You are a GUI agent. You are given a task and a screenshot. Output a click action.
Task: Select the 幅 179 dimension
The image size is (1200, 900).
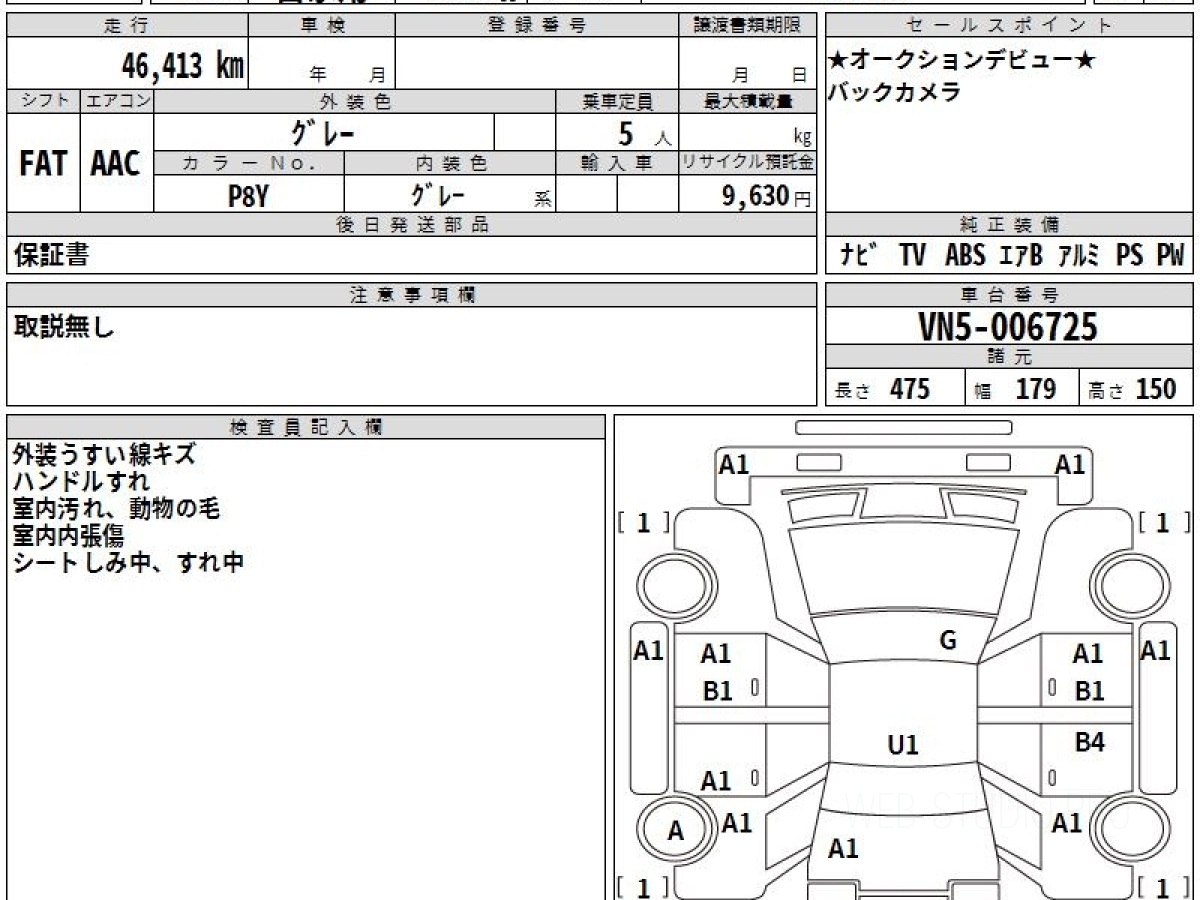pyautogui.click(x=1015, y=389)
